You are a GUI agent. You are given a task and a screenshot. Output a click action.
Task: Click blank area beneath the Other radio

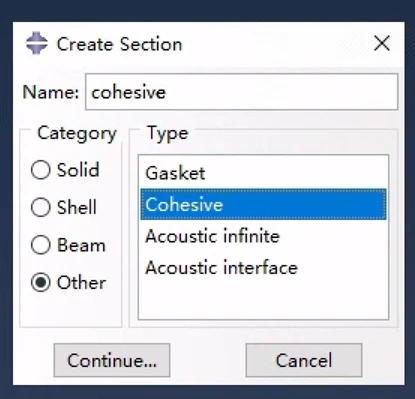[71, 310]
